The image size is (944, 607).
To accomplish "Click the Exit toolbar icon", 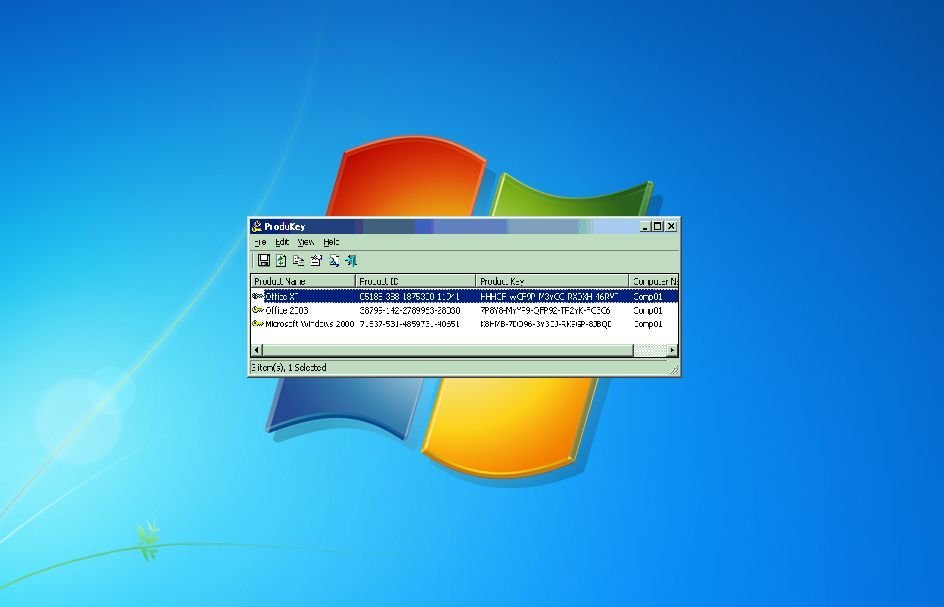I will 351,260.
